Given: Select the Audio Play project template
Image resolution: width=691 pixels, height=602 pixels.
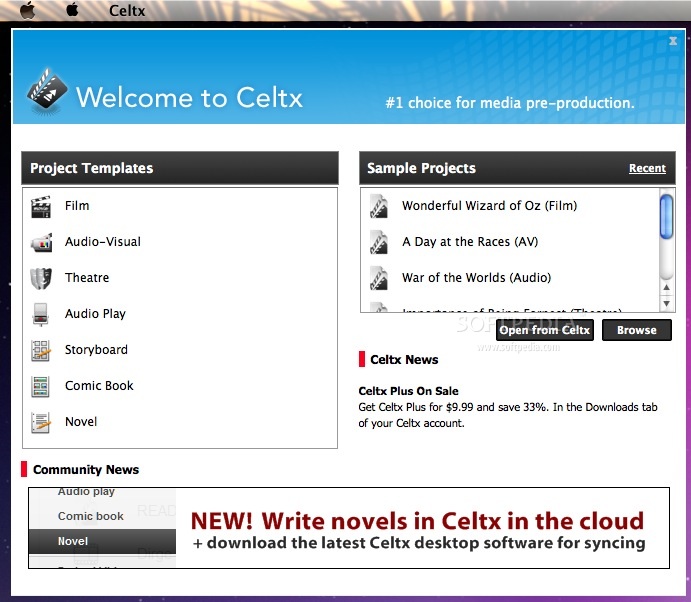Looking at the screenshot, I should (95, 314).
